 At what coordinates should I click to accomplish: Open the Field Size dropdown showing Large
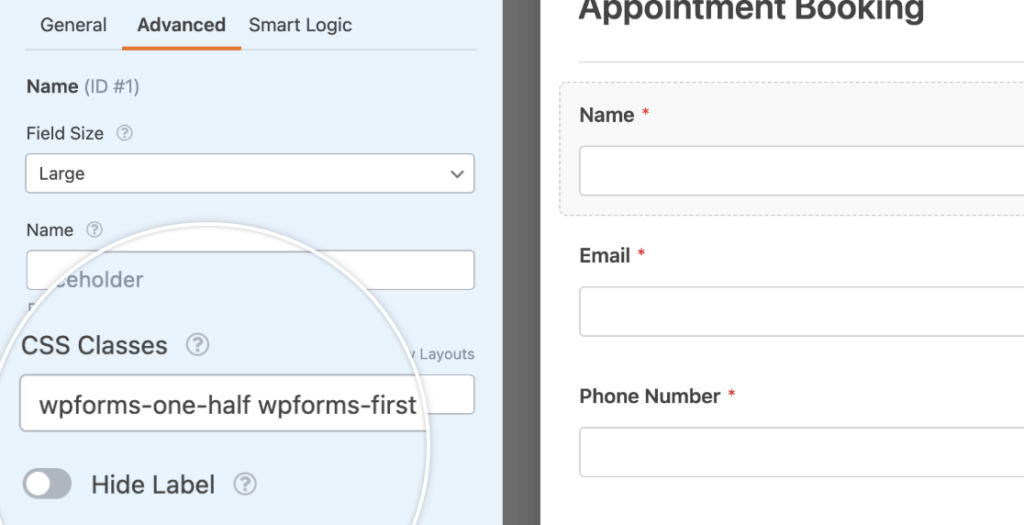pos(250,174)
